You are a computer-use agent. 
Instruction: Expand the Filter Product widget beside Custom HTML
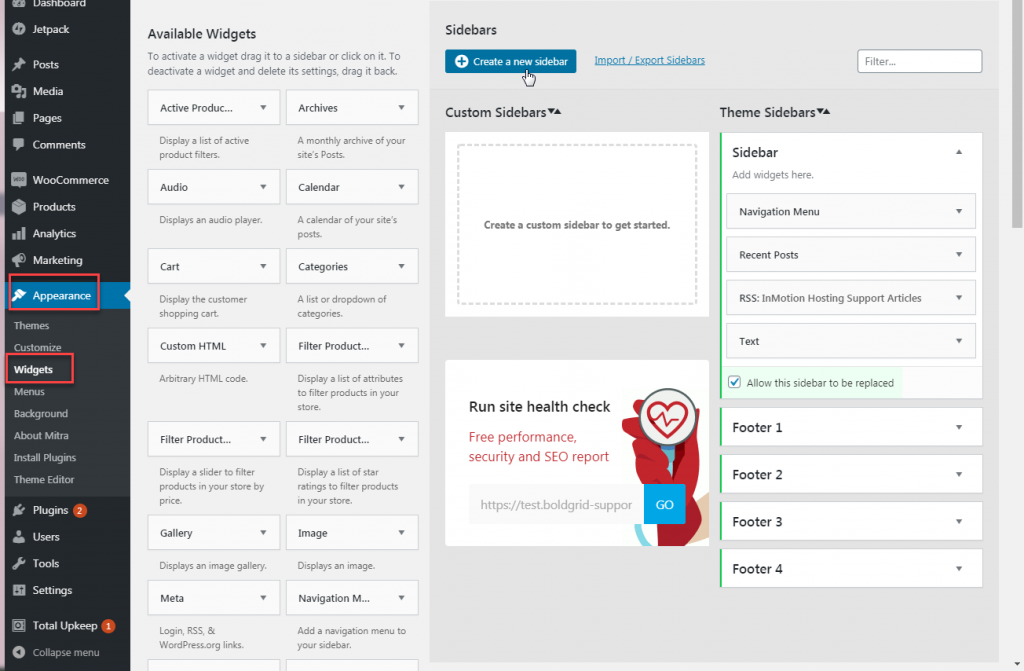[402, 346]
